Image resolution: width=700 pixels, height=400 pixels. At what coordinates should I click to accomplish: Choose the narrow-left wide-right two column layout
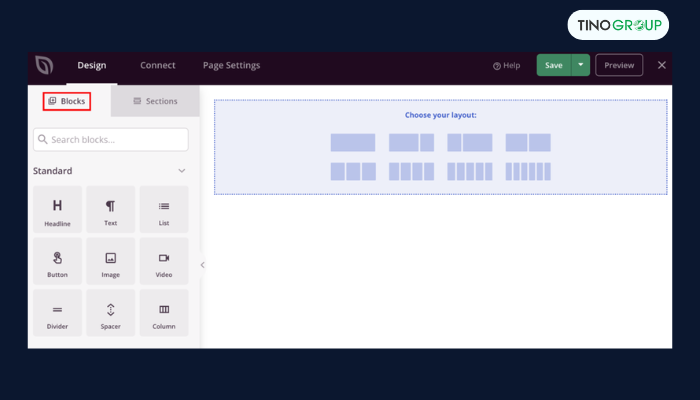pos(470,143)
